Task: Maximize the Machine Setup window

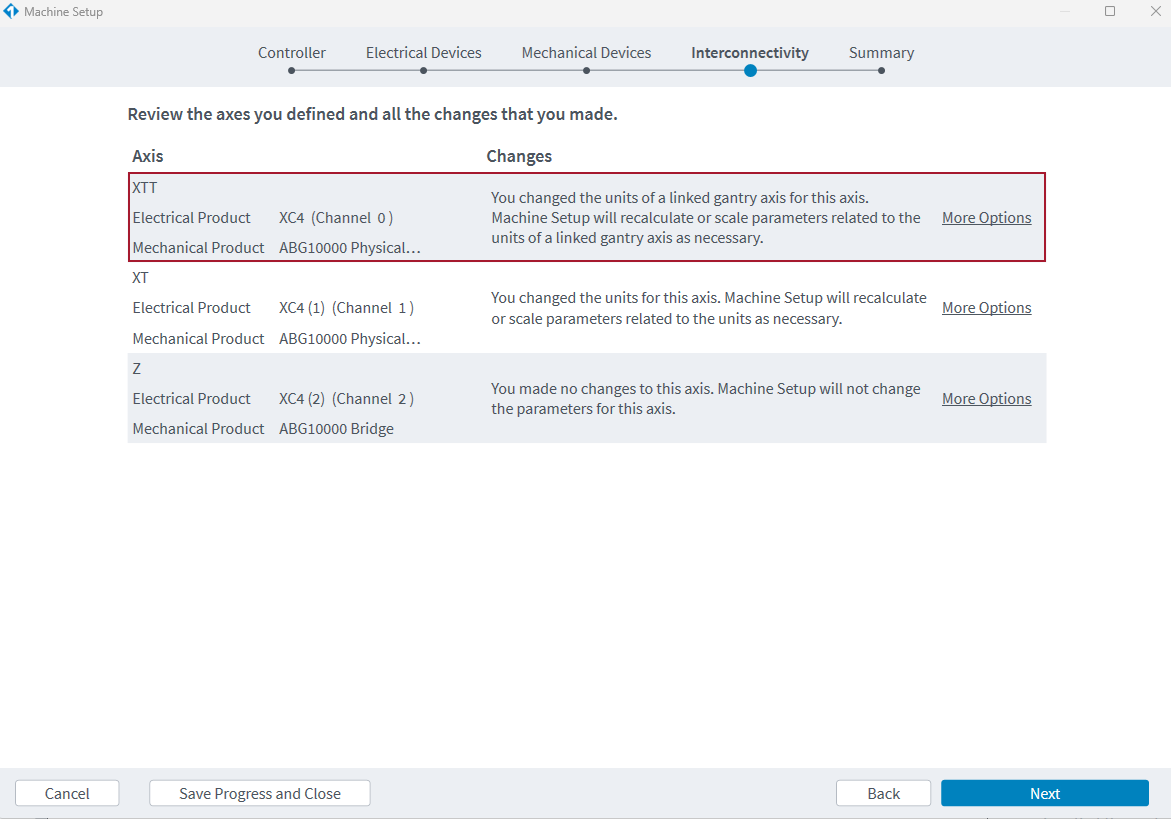Action: click(x=1110, y=12)
